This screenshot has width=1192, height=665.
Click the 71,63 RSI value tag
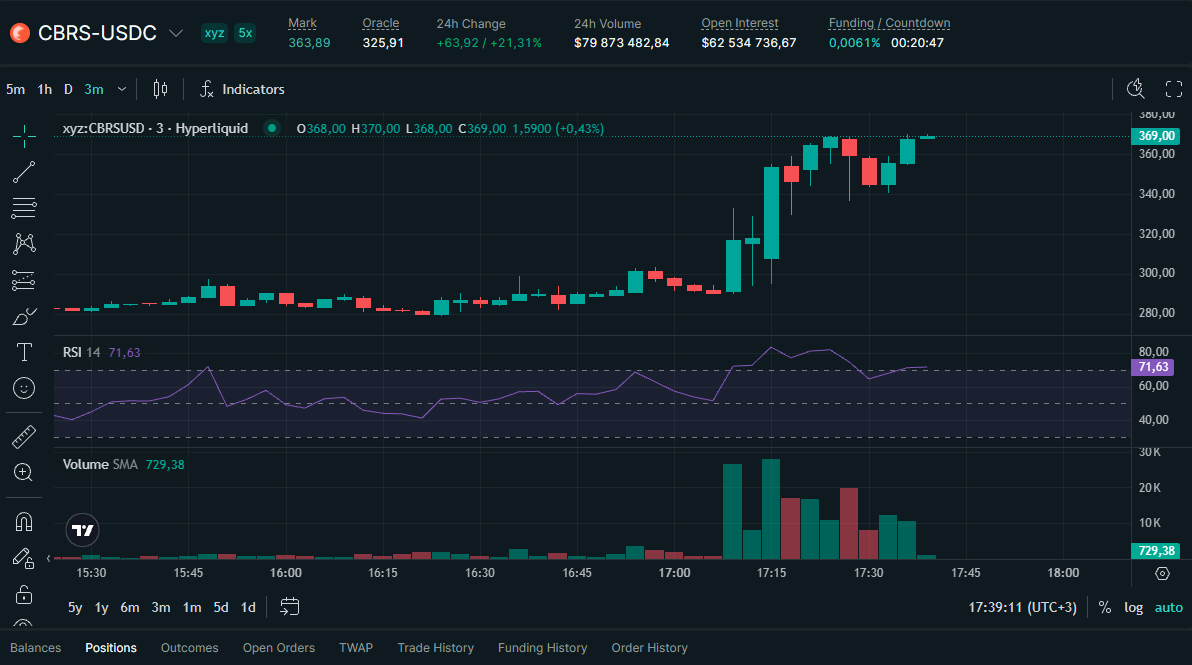click(1153, 367)
